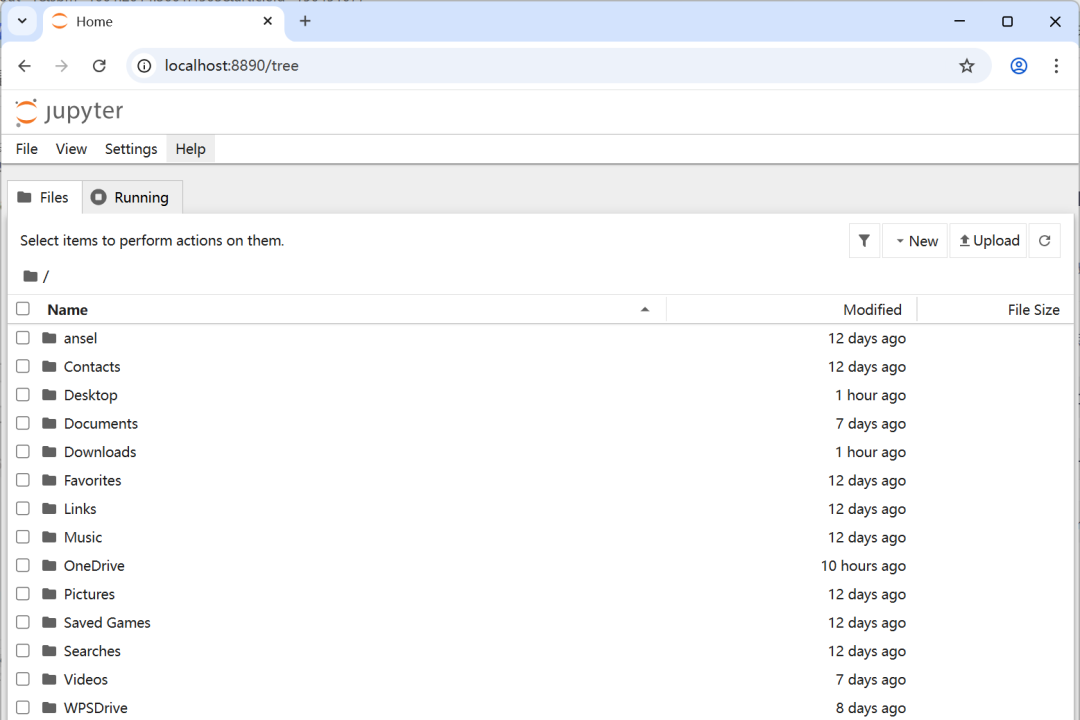Image resolution: width=1080 pixels, height=720 pixels.
Task: Open the browser profile icon
Action: coord(1019,65)
